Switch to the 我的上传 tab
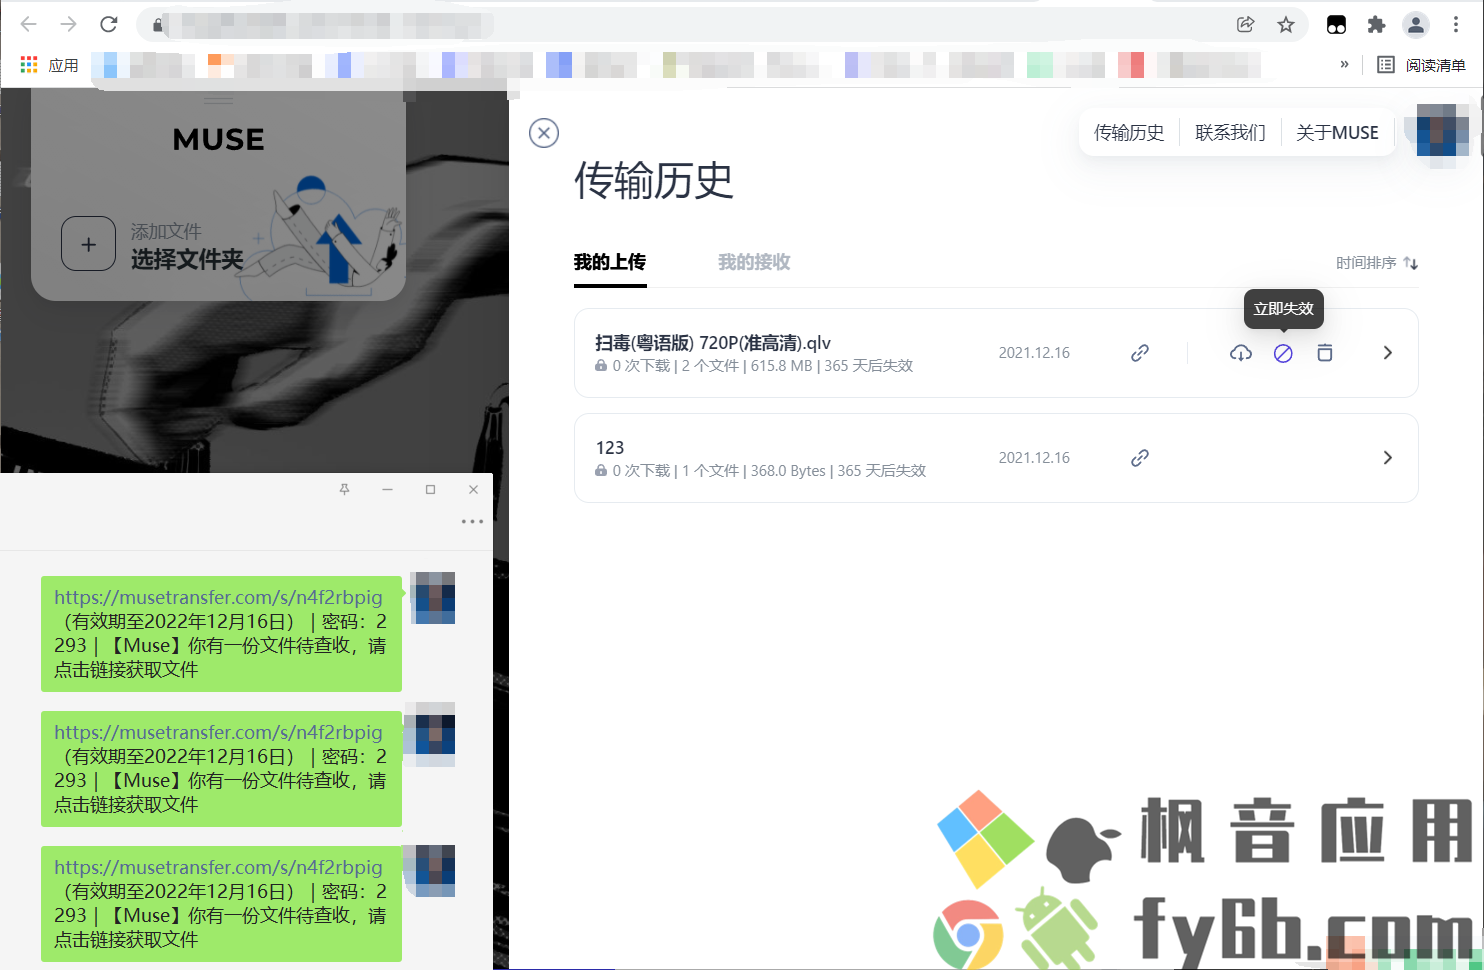Screen dimensions: 1484x970 point(610,262)
